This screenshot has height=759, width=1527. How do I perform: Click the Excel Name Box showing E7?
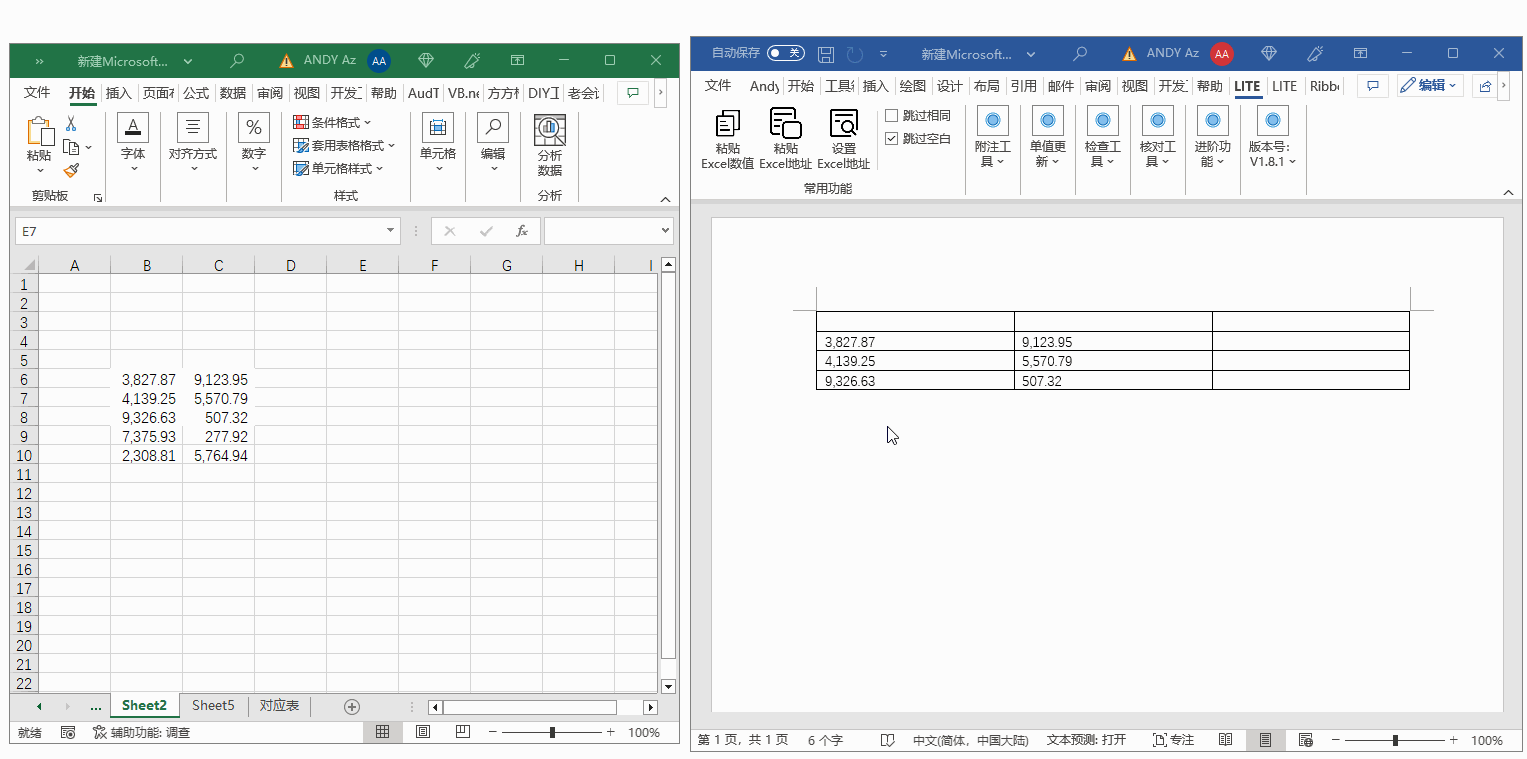pyautogui.click(x=200, y=231)
